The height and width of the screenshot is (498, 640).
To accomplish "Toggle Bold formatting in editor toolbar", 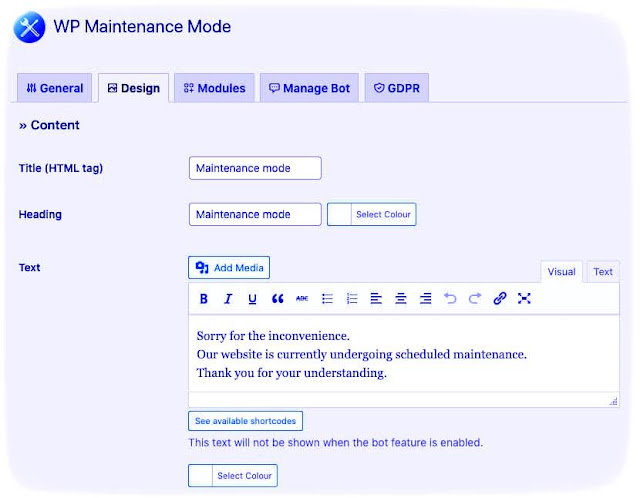I will [x=204, y=299].
